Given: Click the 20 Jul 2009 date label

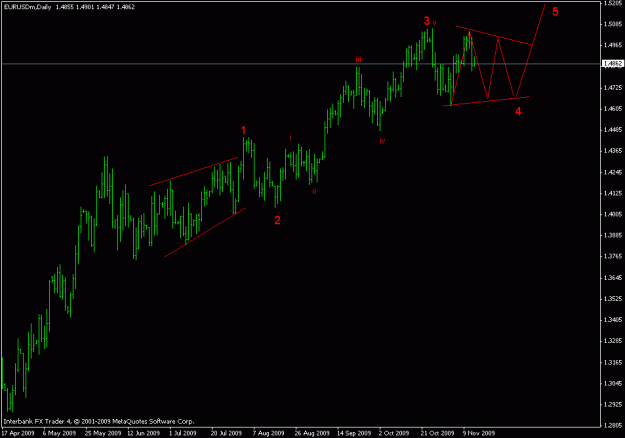Looking at the screenshot, I should 226,433.
